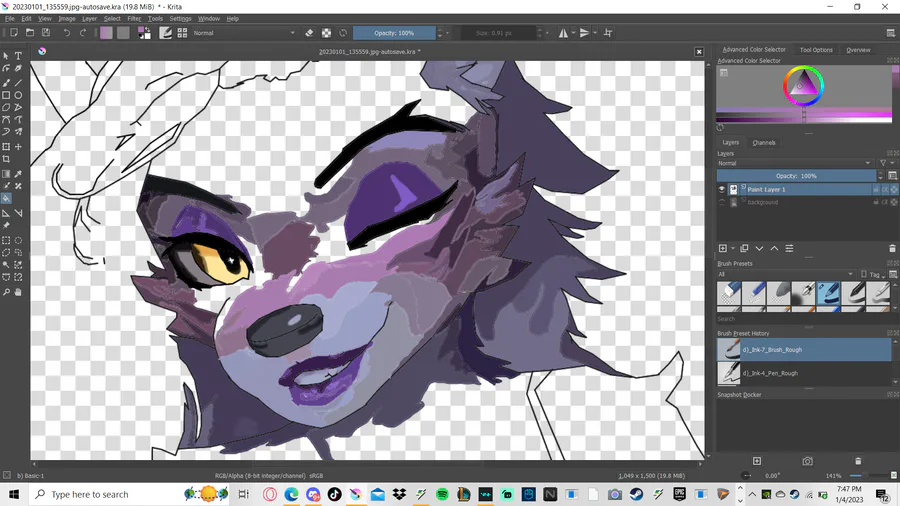Viewport: 900px width, 506px height.
Task: Adjust the layer Opacity slider
Action: click(x=796, y=176)
